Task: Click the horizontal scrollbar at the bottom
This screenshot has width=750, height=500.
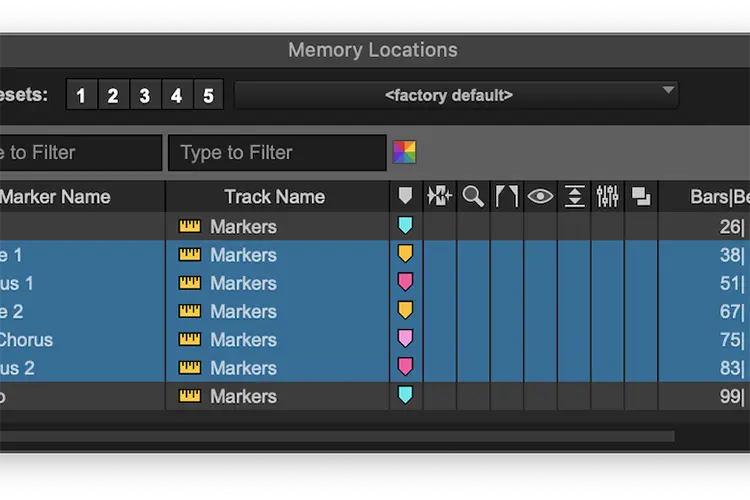Action: (x=337, y=436)
